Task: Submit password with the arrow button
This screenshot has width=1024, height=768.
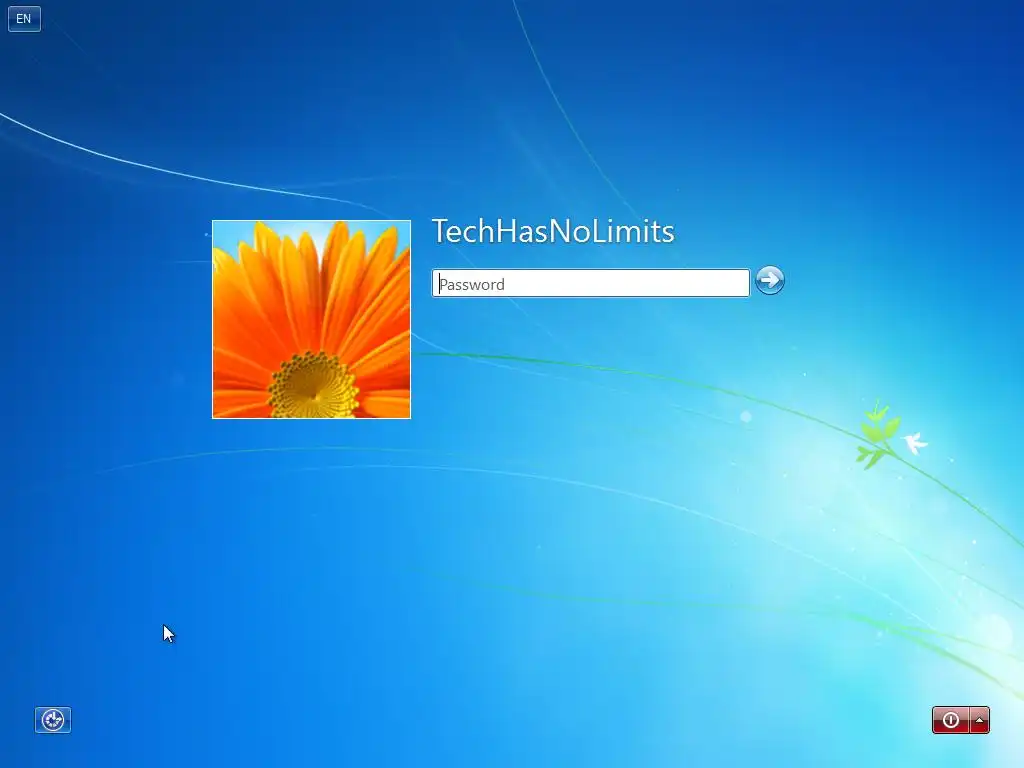Action: (x=769, y=281)
